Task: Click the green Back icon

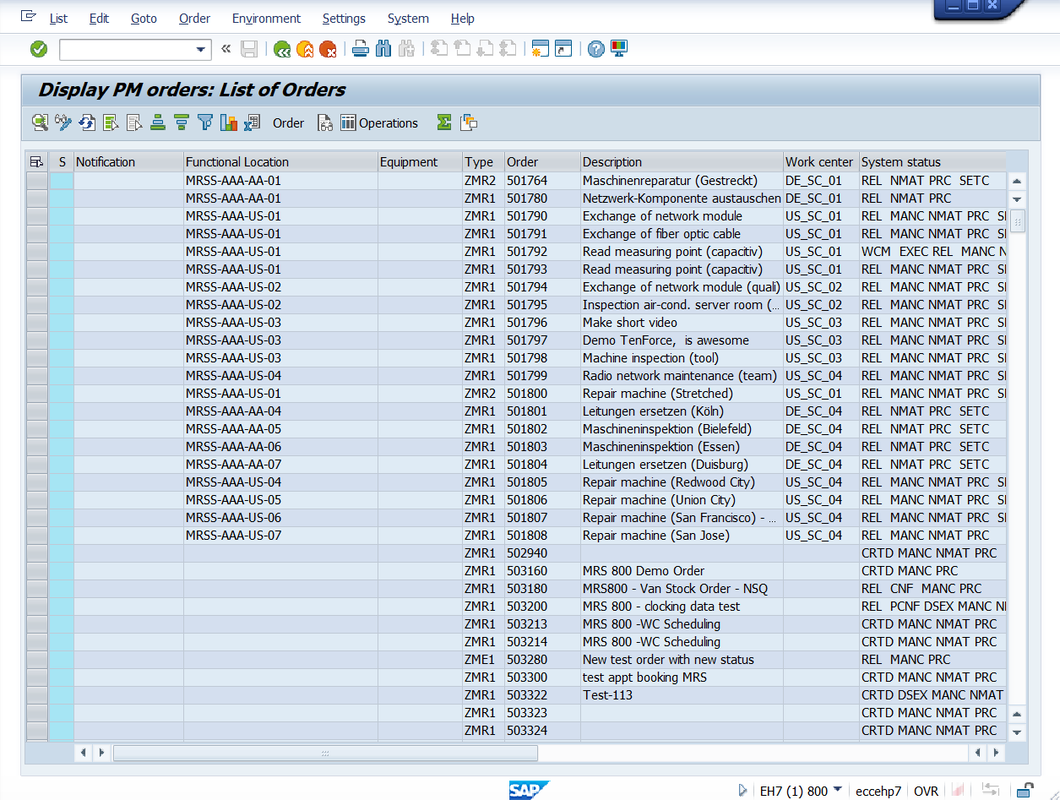Action: pyautogui.click(x=282, y=49)
